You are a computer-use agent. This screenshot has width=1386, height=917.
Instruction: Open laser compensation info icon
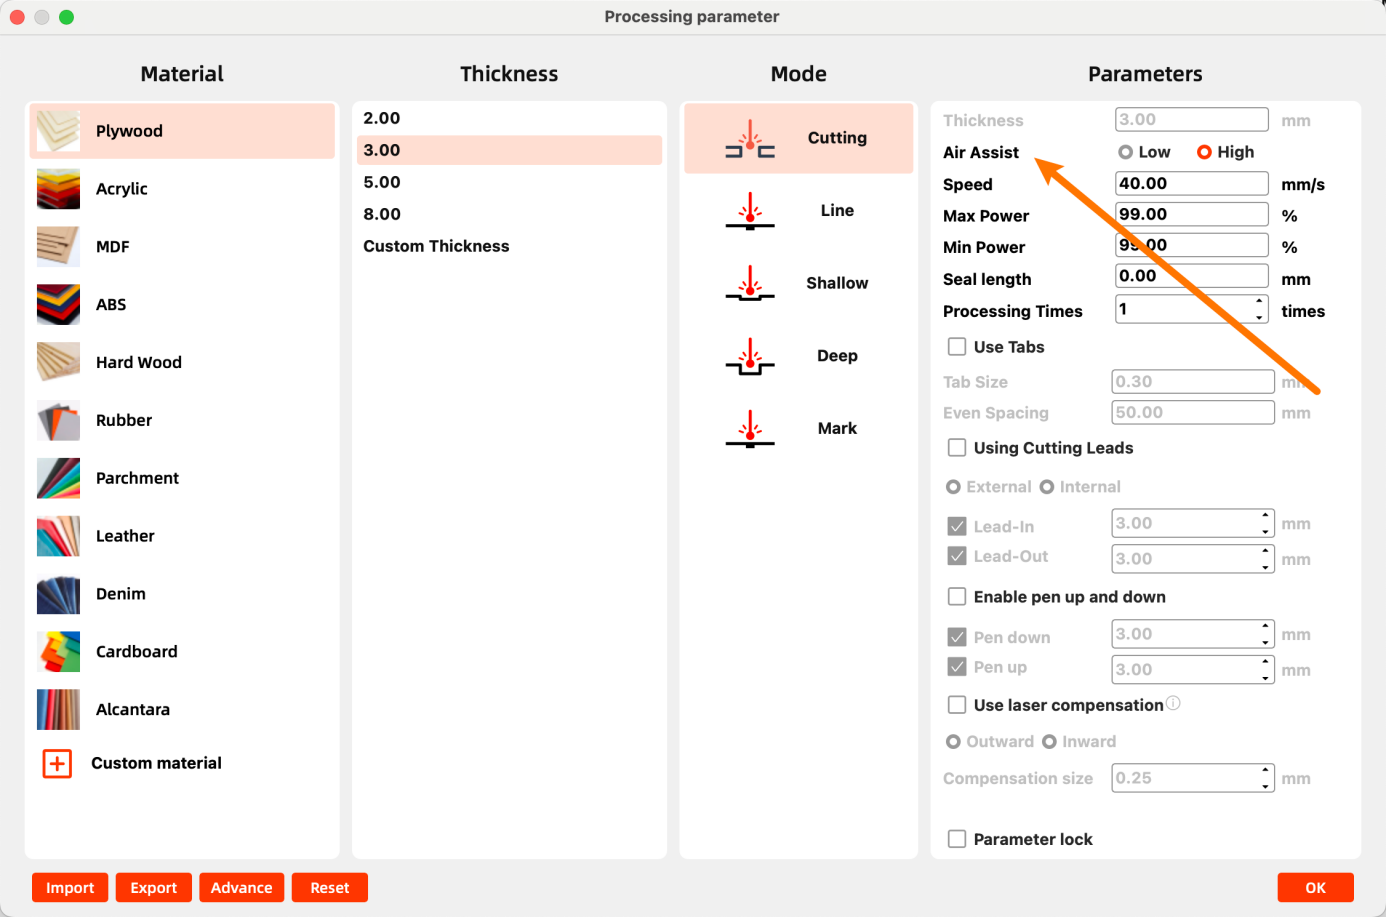[1174, 704]
